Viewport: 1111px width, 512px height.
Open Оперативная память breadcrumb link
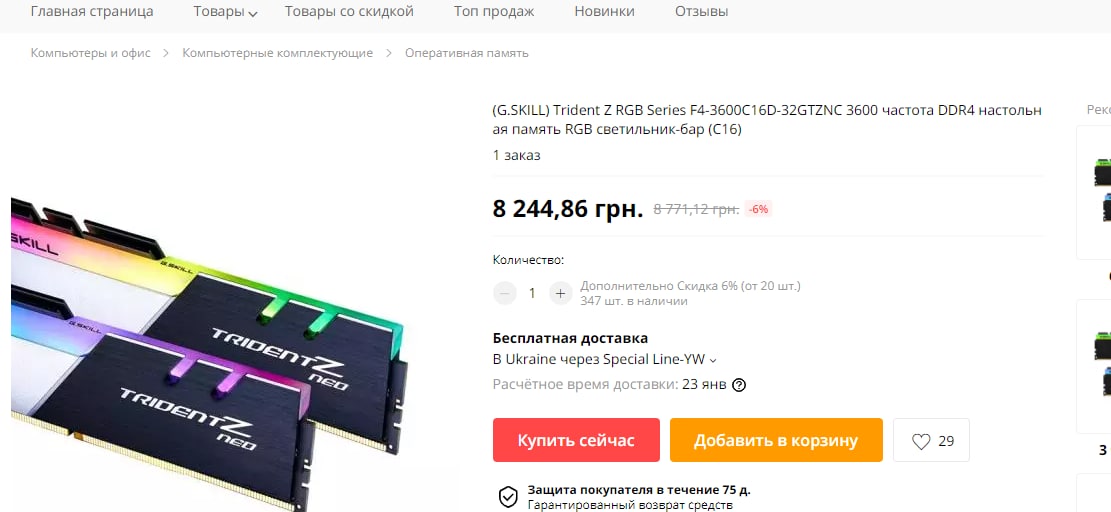click(x=467, y=53)
